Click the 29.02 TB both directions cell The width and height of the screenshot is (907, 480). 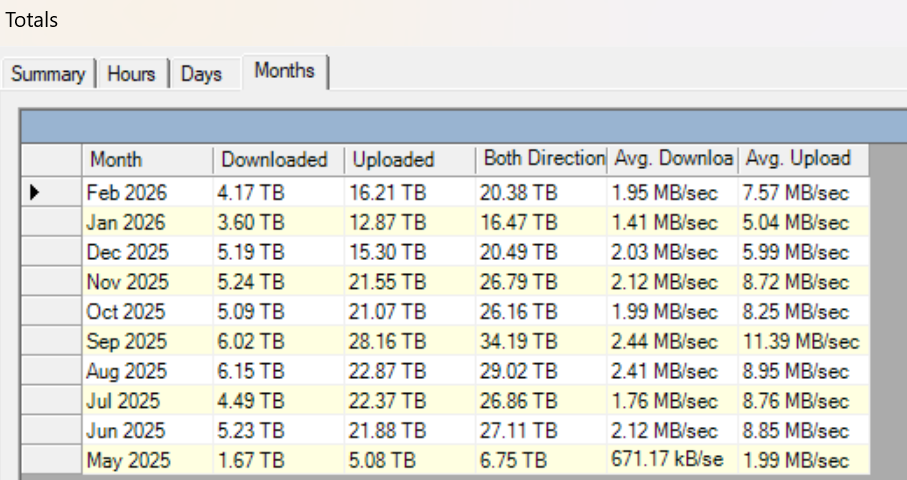pos(541,371)
